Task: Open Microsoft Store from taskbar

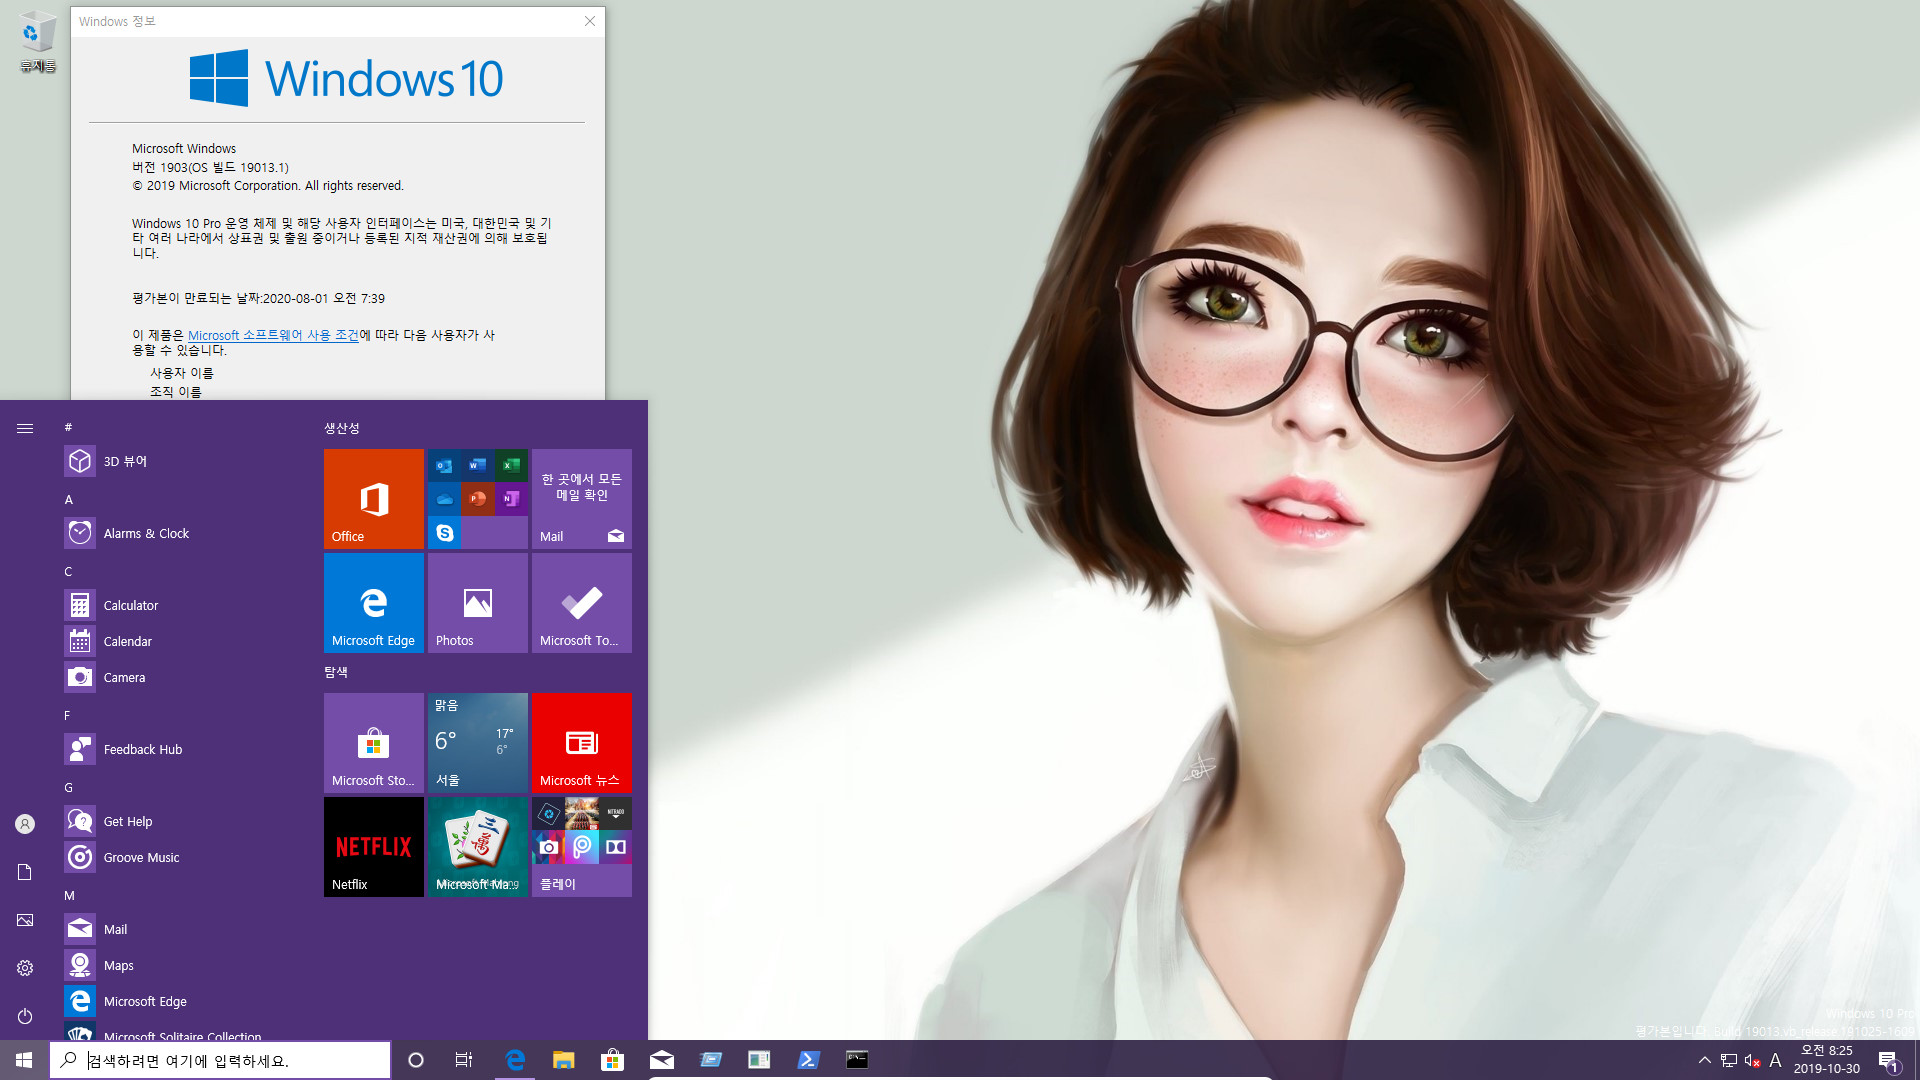Action: [x=612, y=1060]
